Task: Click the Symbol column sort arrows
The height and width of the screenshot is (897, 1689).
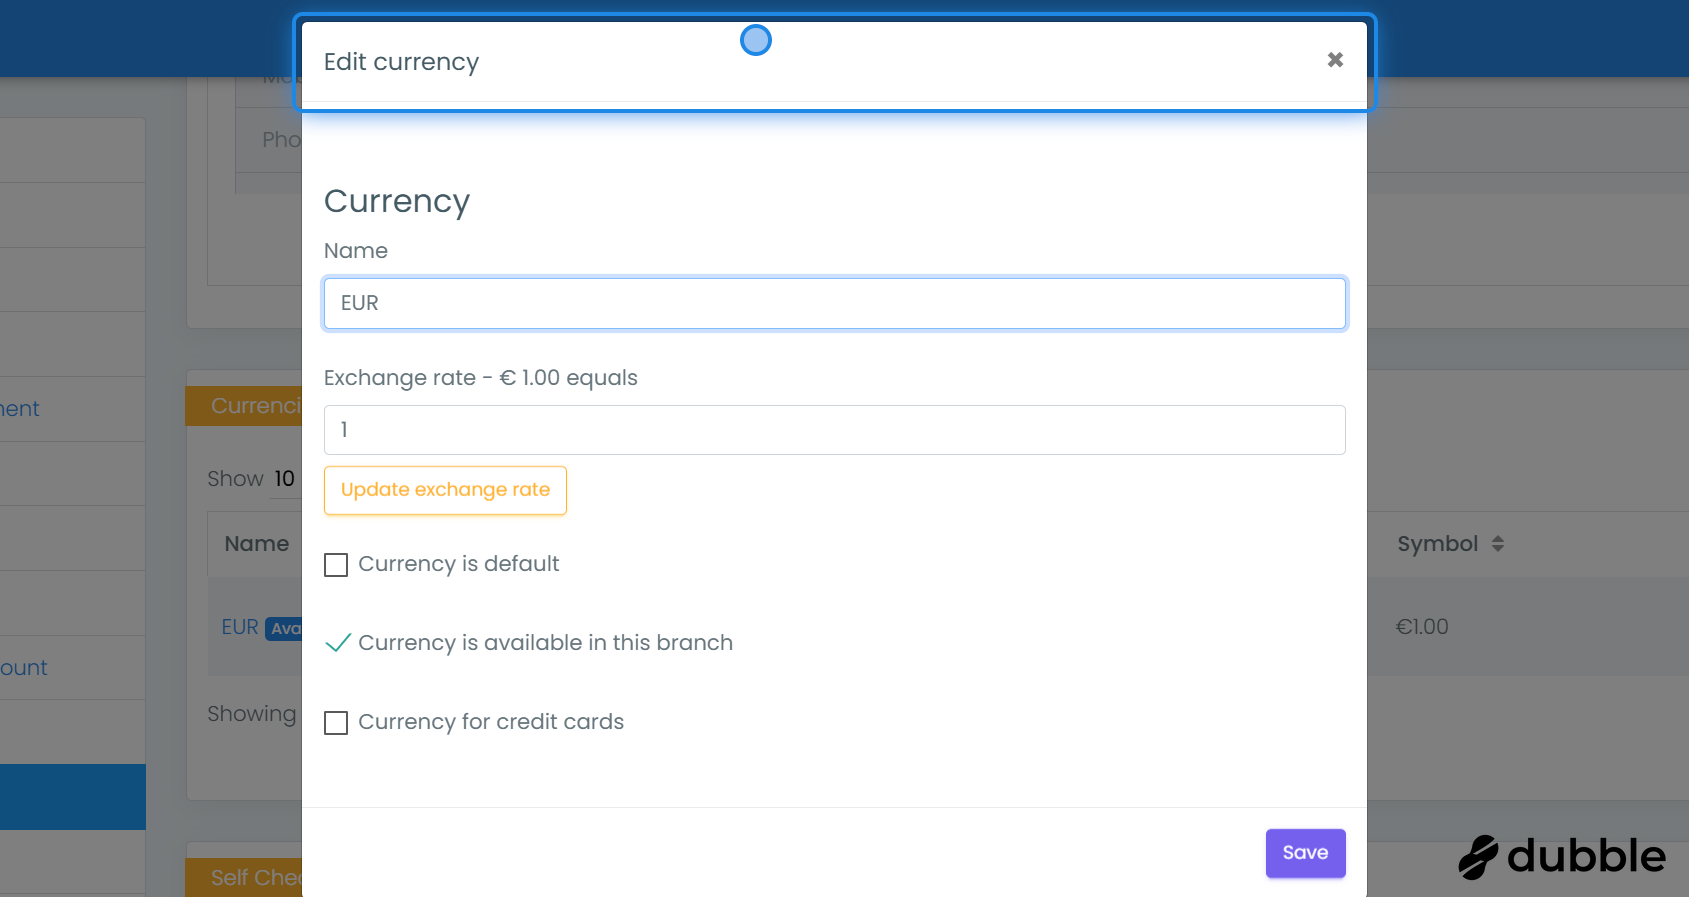Action: coord(1497,544)
